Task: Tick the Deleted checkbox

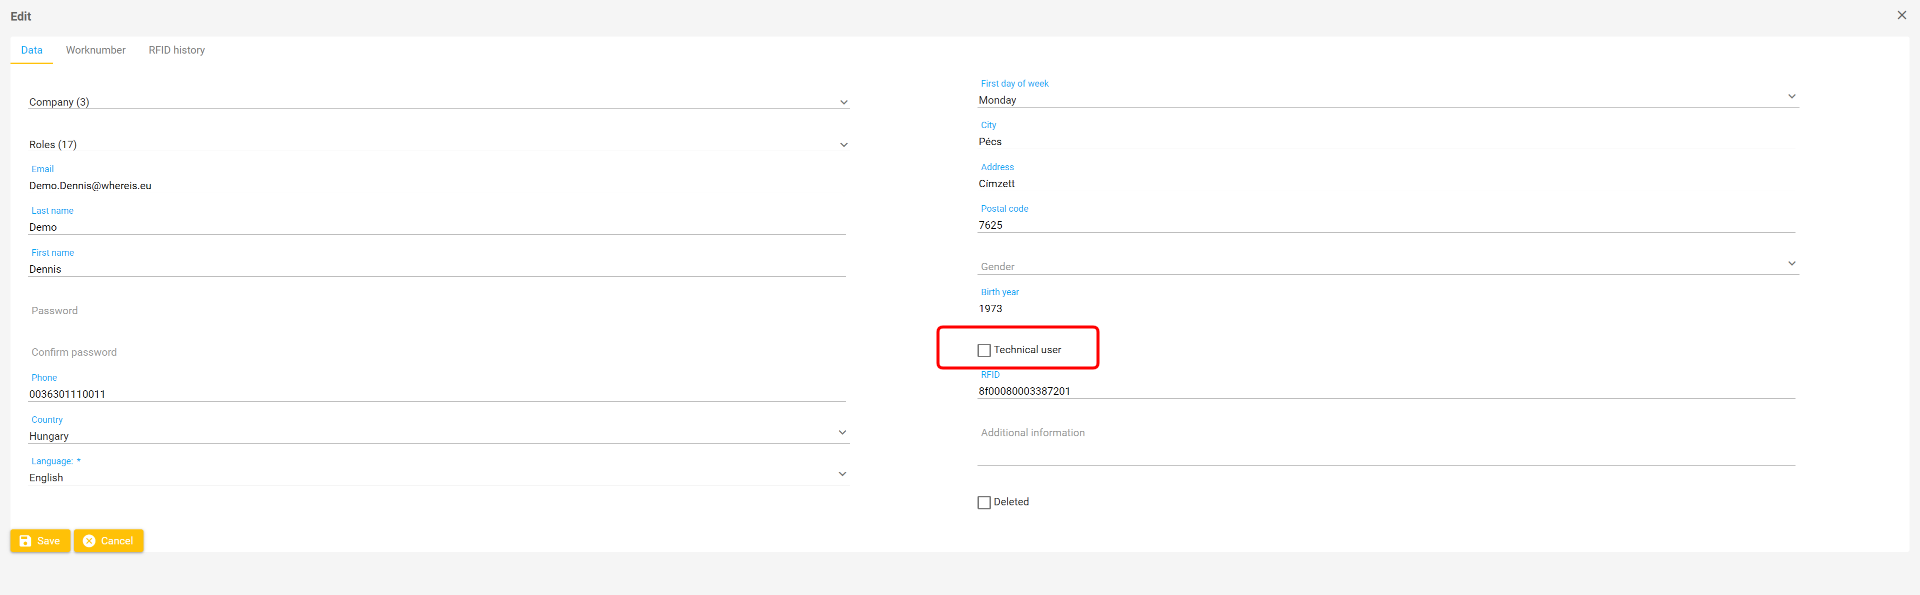Action: click(984, 503)
